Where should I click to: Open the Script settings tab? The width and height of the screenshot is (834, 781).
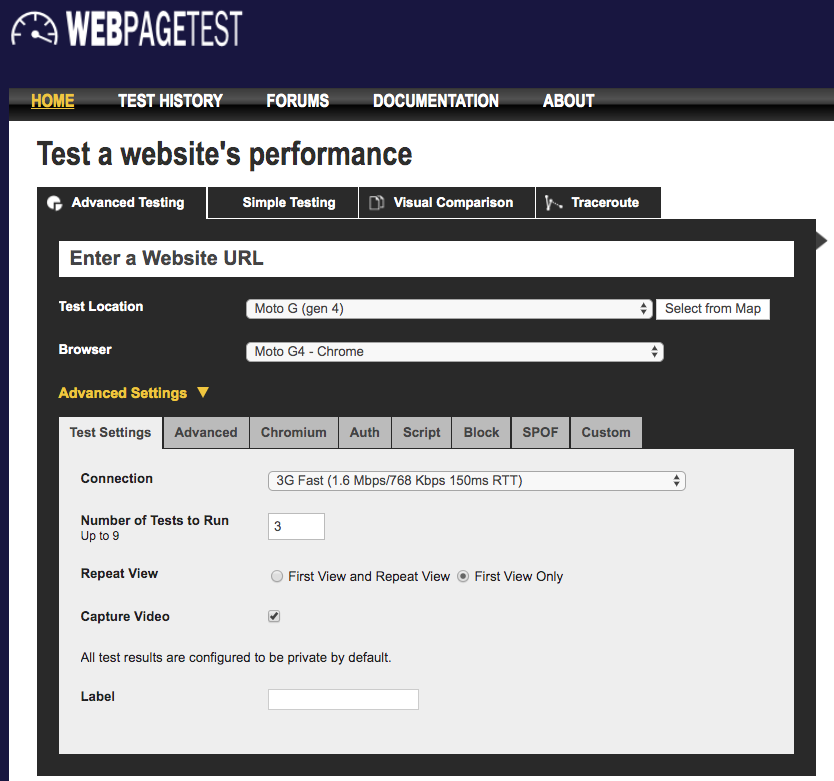tap(422, 433)
